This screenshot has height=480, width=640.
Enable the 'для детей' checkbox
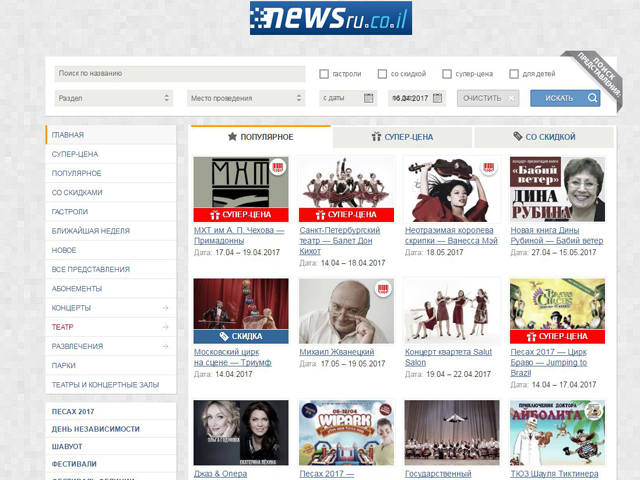point(514,74)
